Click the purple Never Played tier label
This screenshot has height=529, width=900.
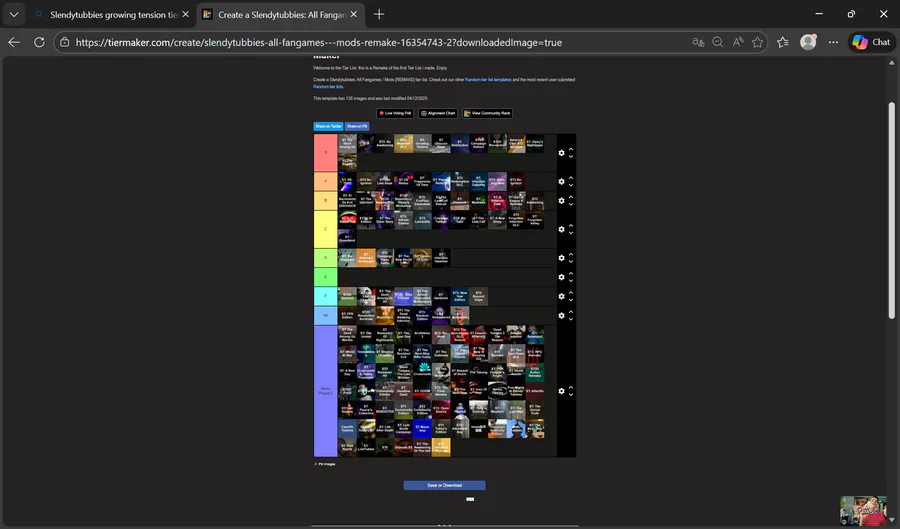[325, 391]
